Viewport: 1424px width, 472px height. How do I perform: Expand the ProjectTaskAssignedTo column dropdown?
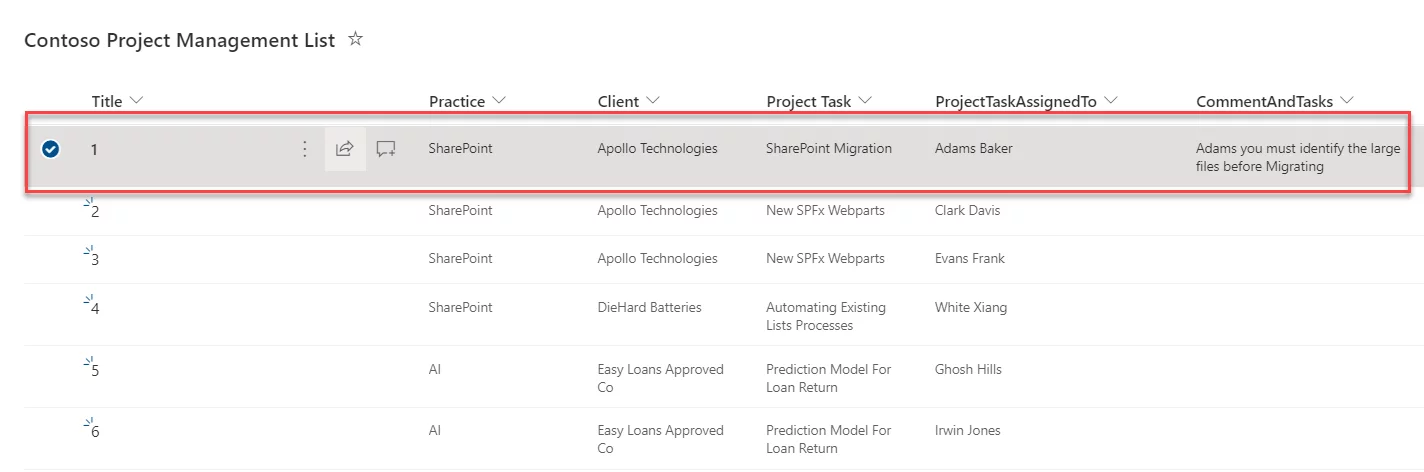coord(1110,101)
